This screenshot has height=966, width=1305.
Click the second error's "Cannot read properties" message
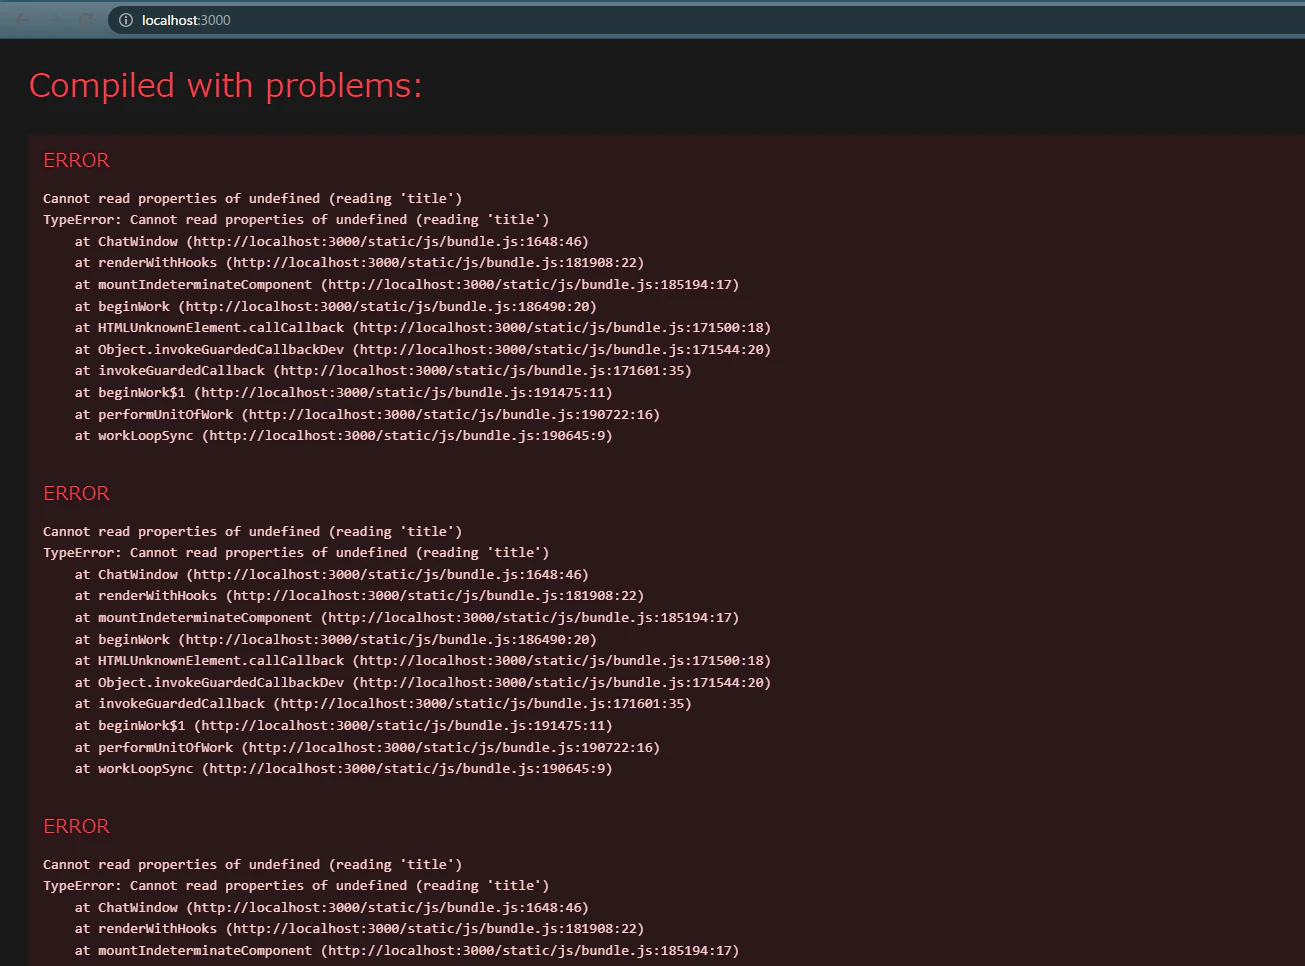pyautogui.click(x=252, y=531)
